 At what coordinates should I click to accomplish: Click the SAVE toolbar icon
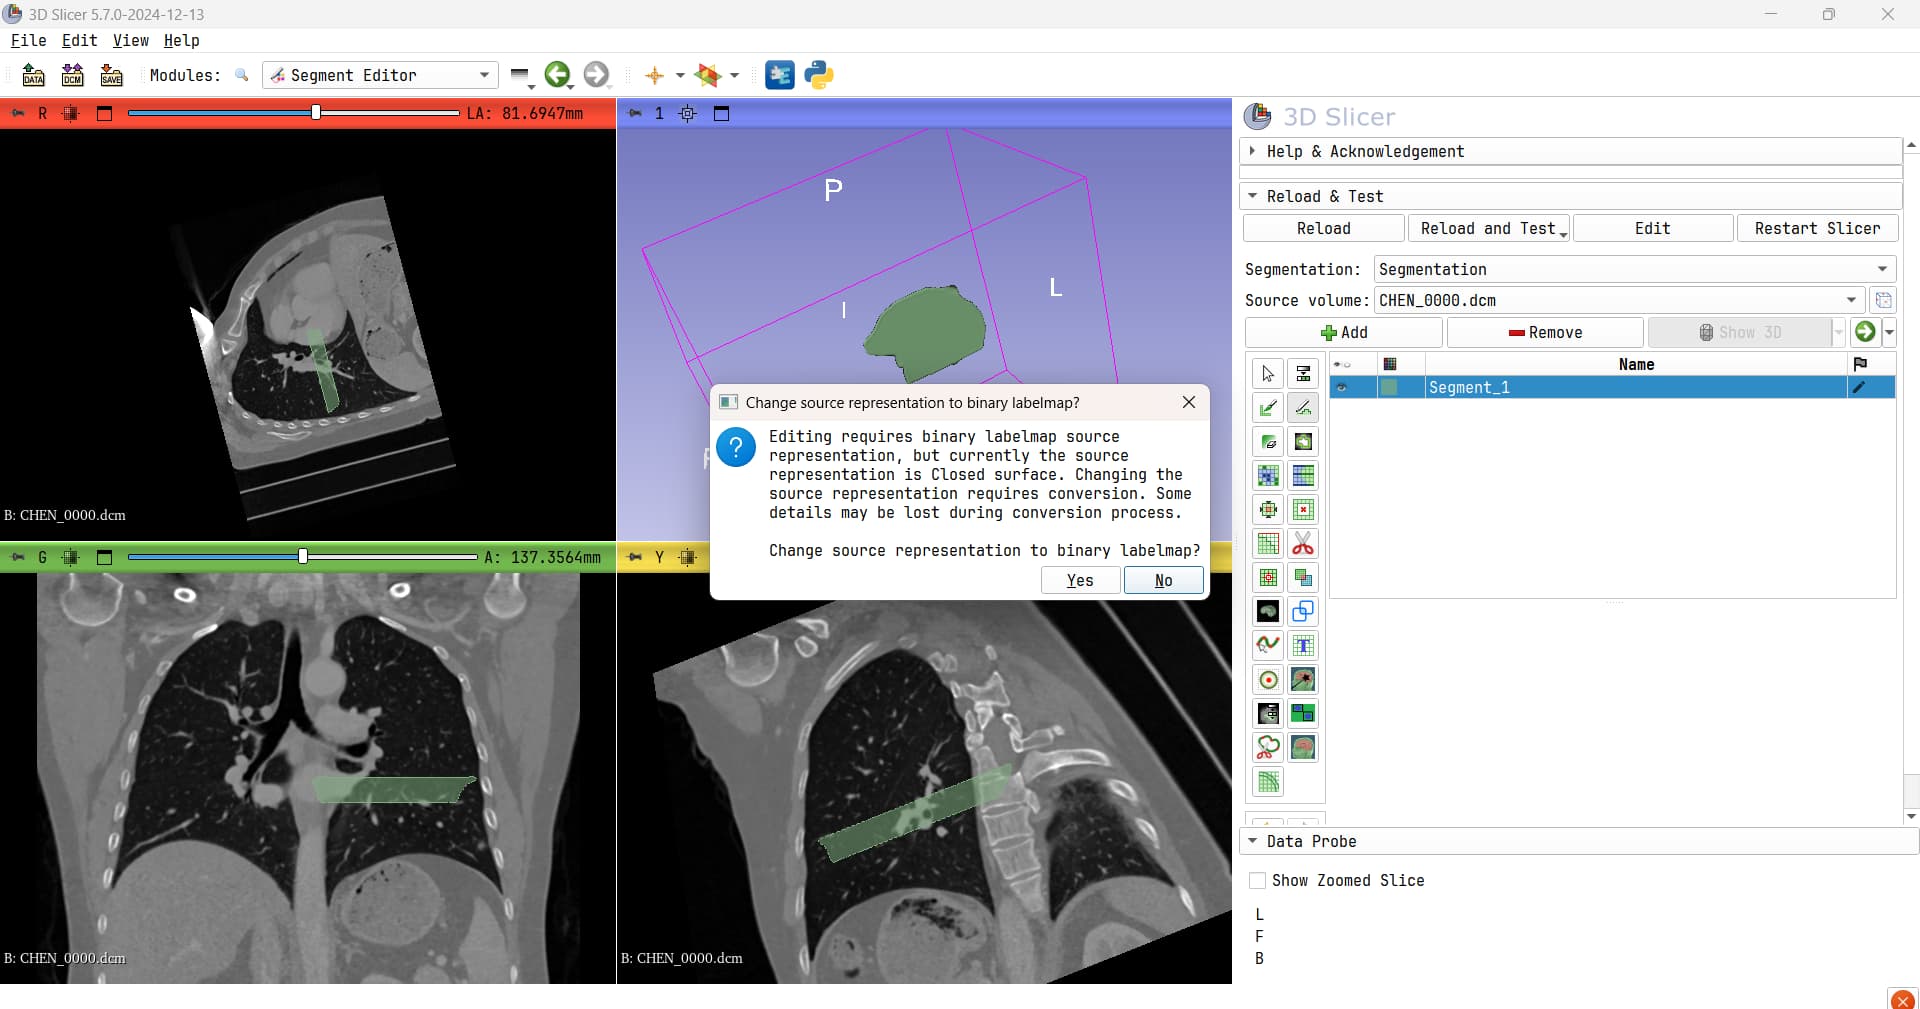[111, 75]
